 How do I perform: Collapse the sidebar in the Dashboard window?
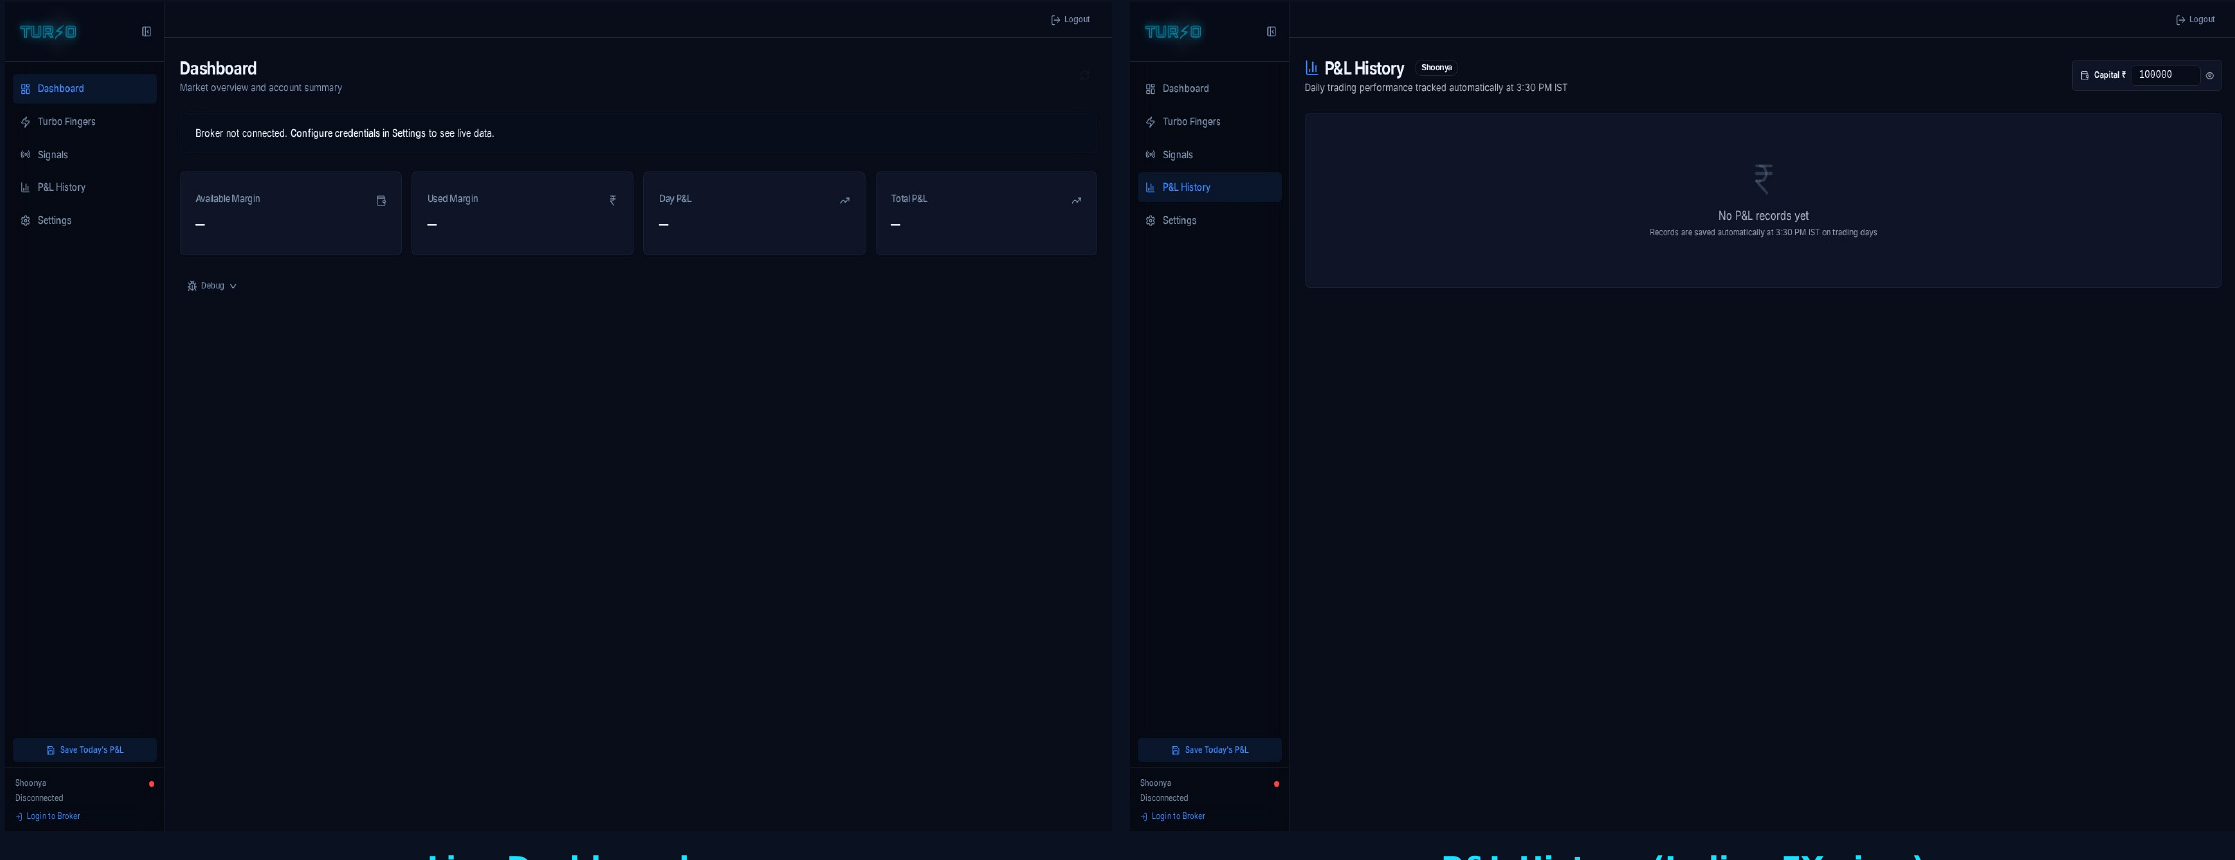(146, 32)
